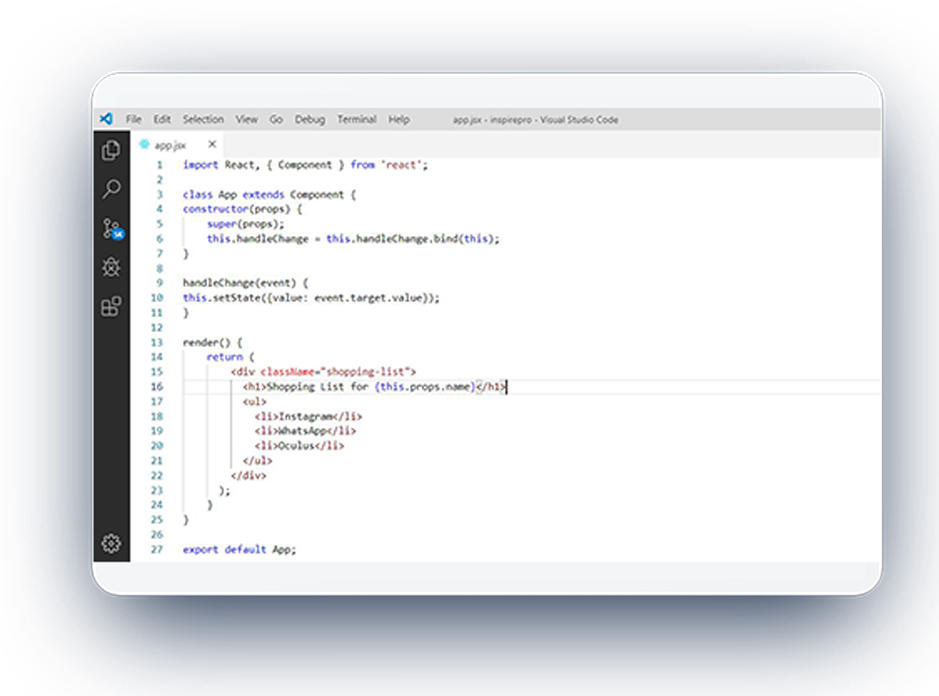939x696 pixels.
Task: Open the Manage gear icon
Action: tap(111, 543)
